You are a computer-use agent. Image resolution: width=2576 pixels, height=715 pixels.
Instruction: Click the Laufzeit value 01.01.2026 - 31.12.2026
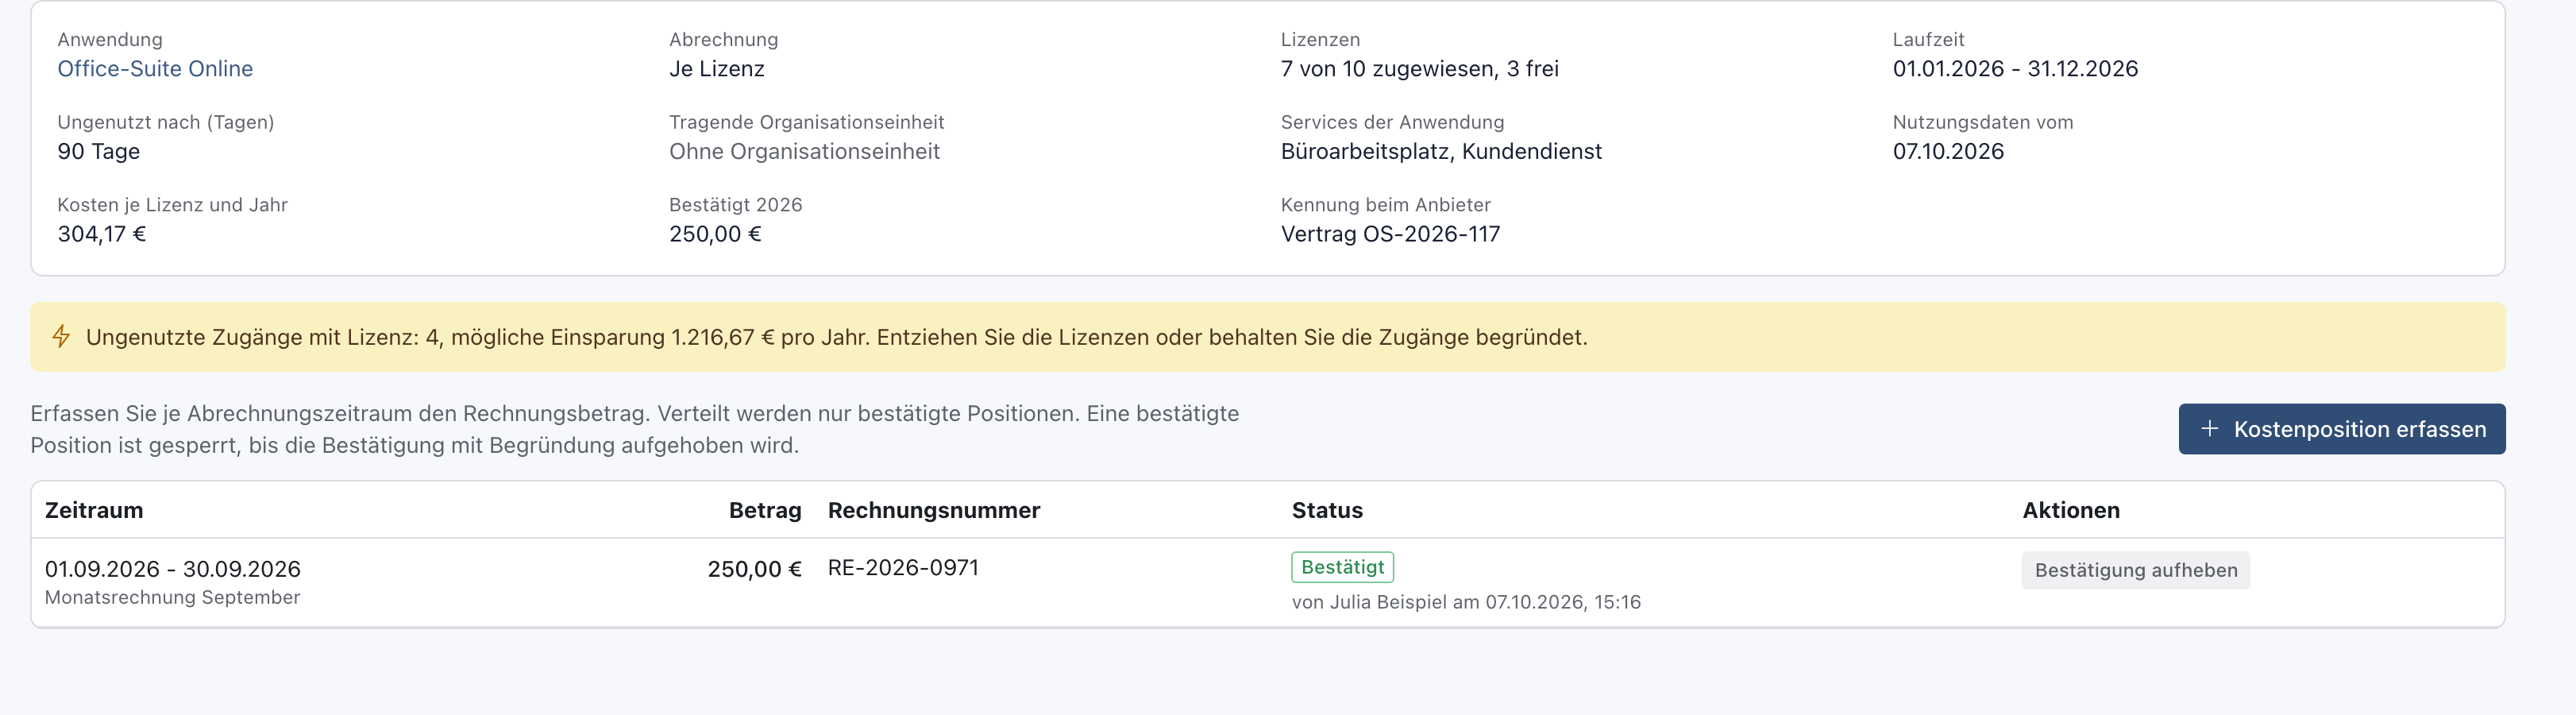(x=2015, y=69)
